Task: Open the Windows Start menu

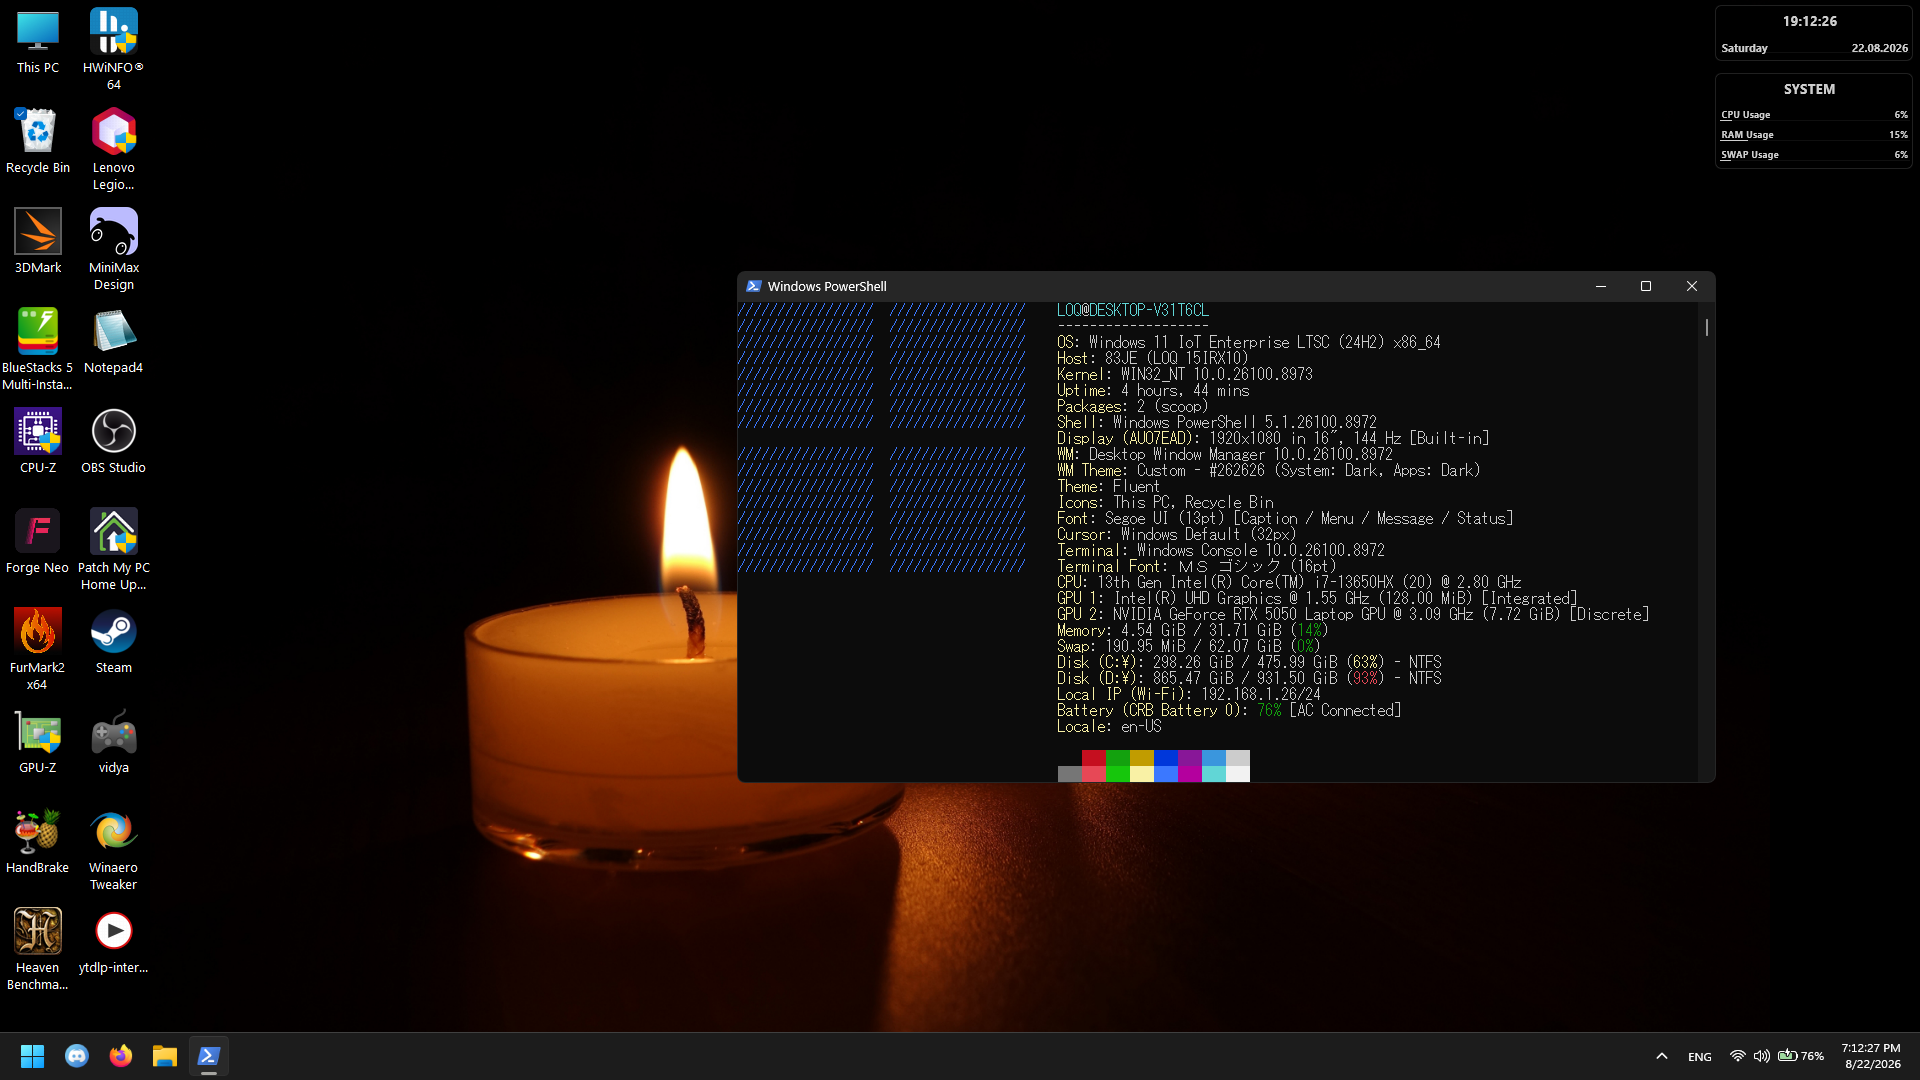Action: (32, 1056)
